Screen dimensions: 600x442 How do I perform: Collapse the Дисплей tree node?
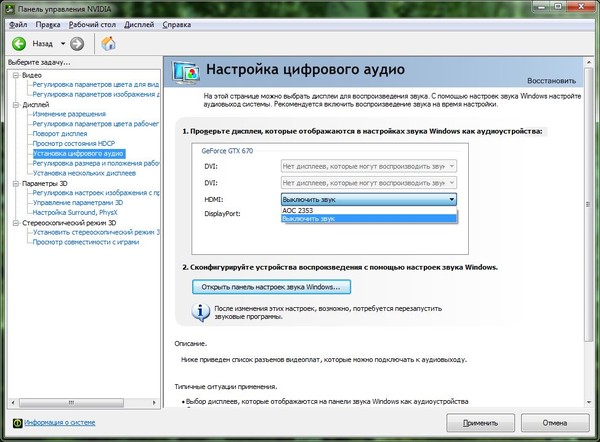(x=16, y=105)
